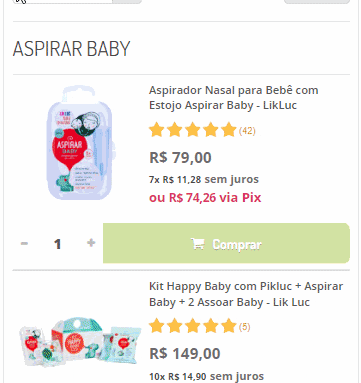Click the 7x R$ 11,28 sem juros text

pos(204,180)
